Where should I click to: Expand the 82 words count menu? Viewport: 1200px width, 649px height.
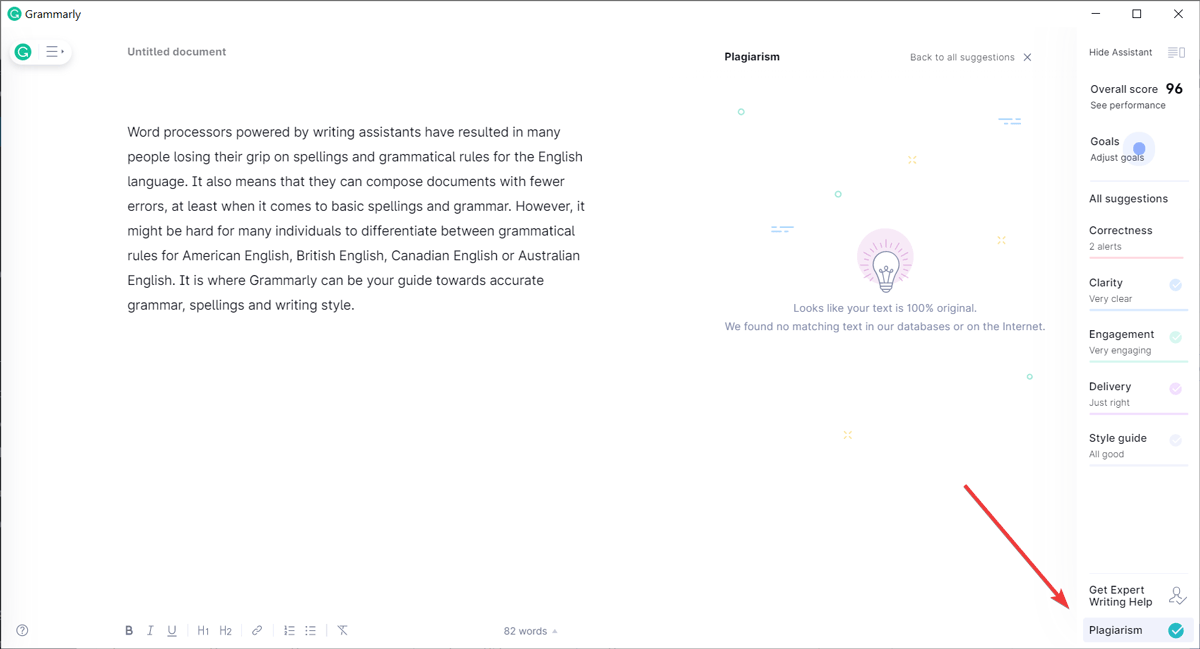click(x=530, y=631)
